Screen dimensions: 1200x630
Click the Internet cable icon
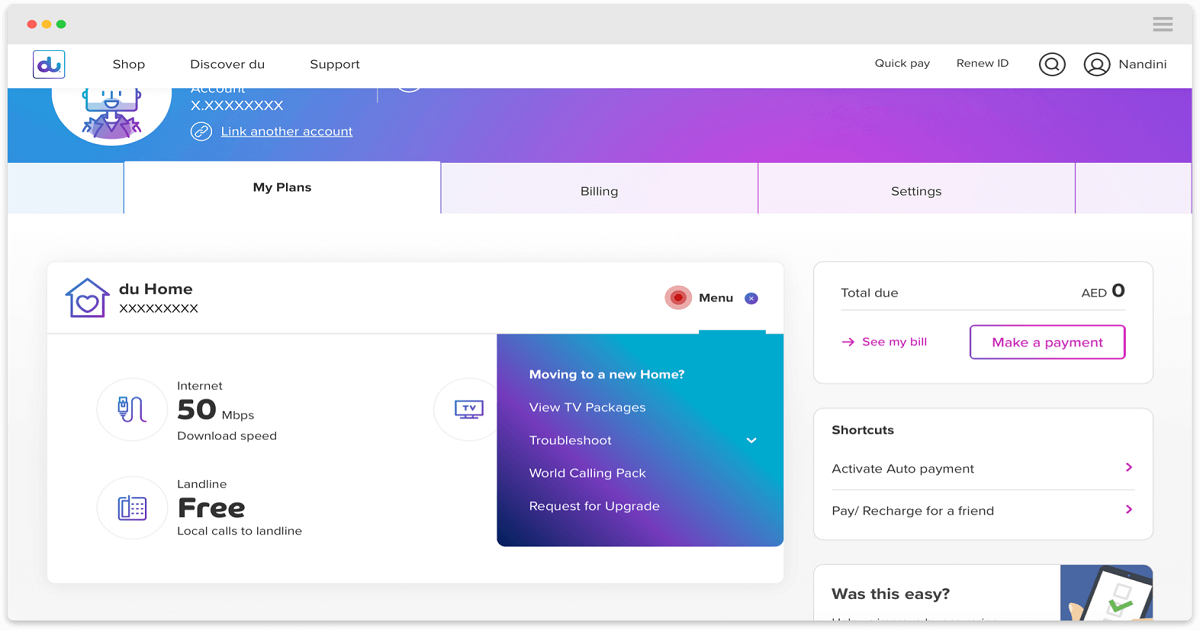click(x=132, y=409)
